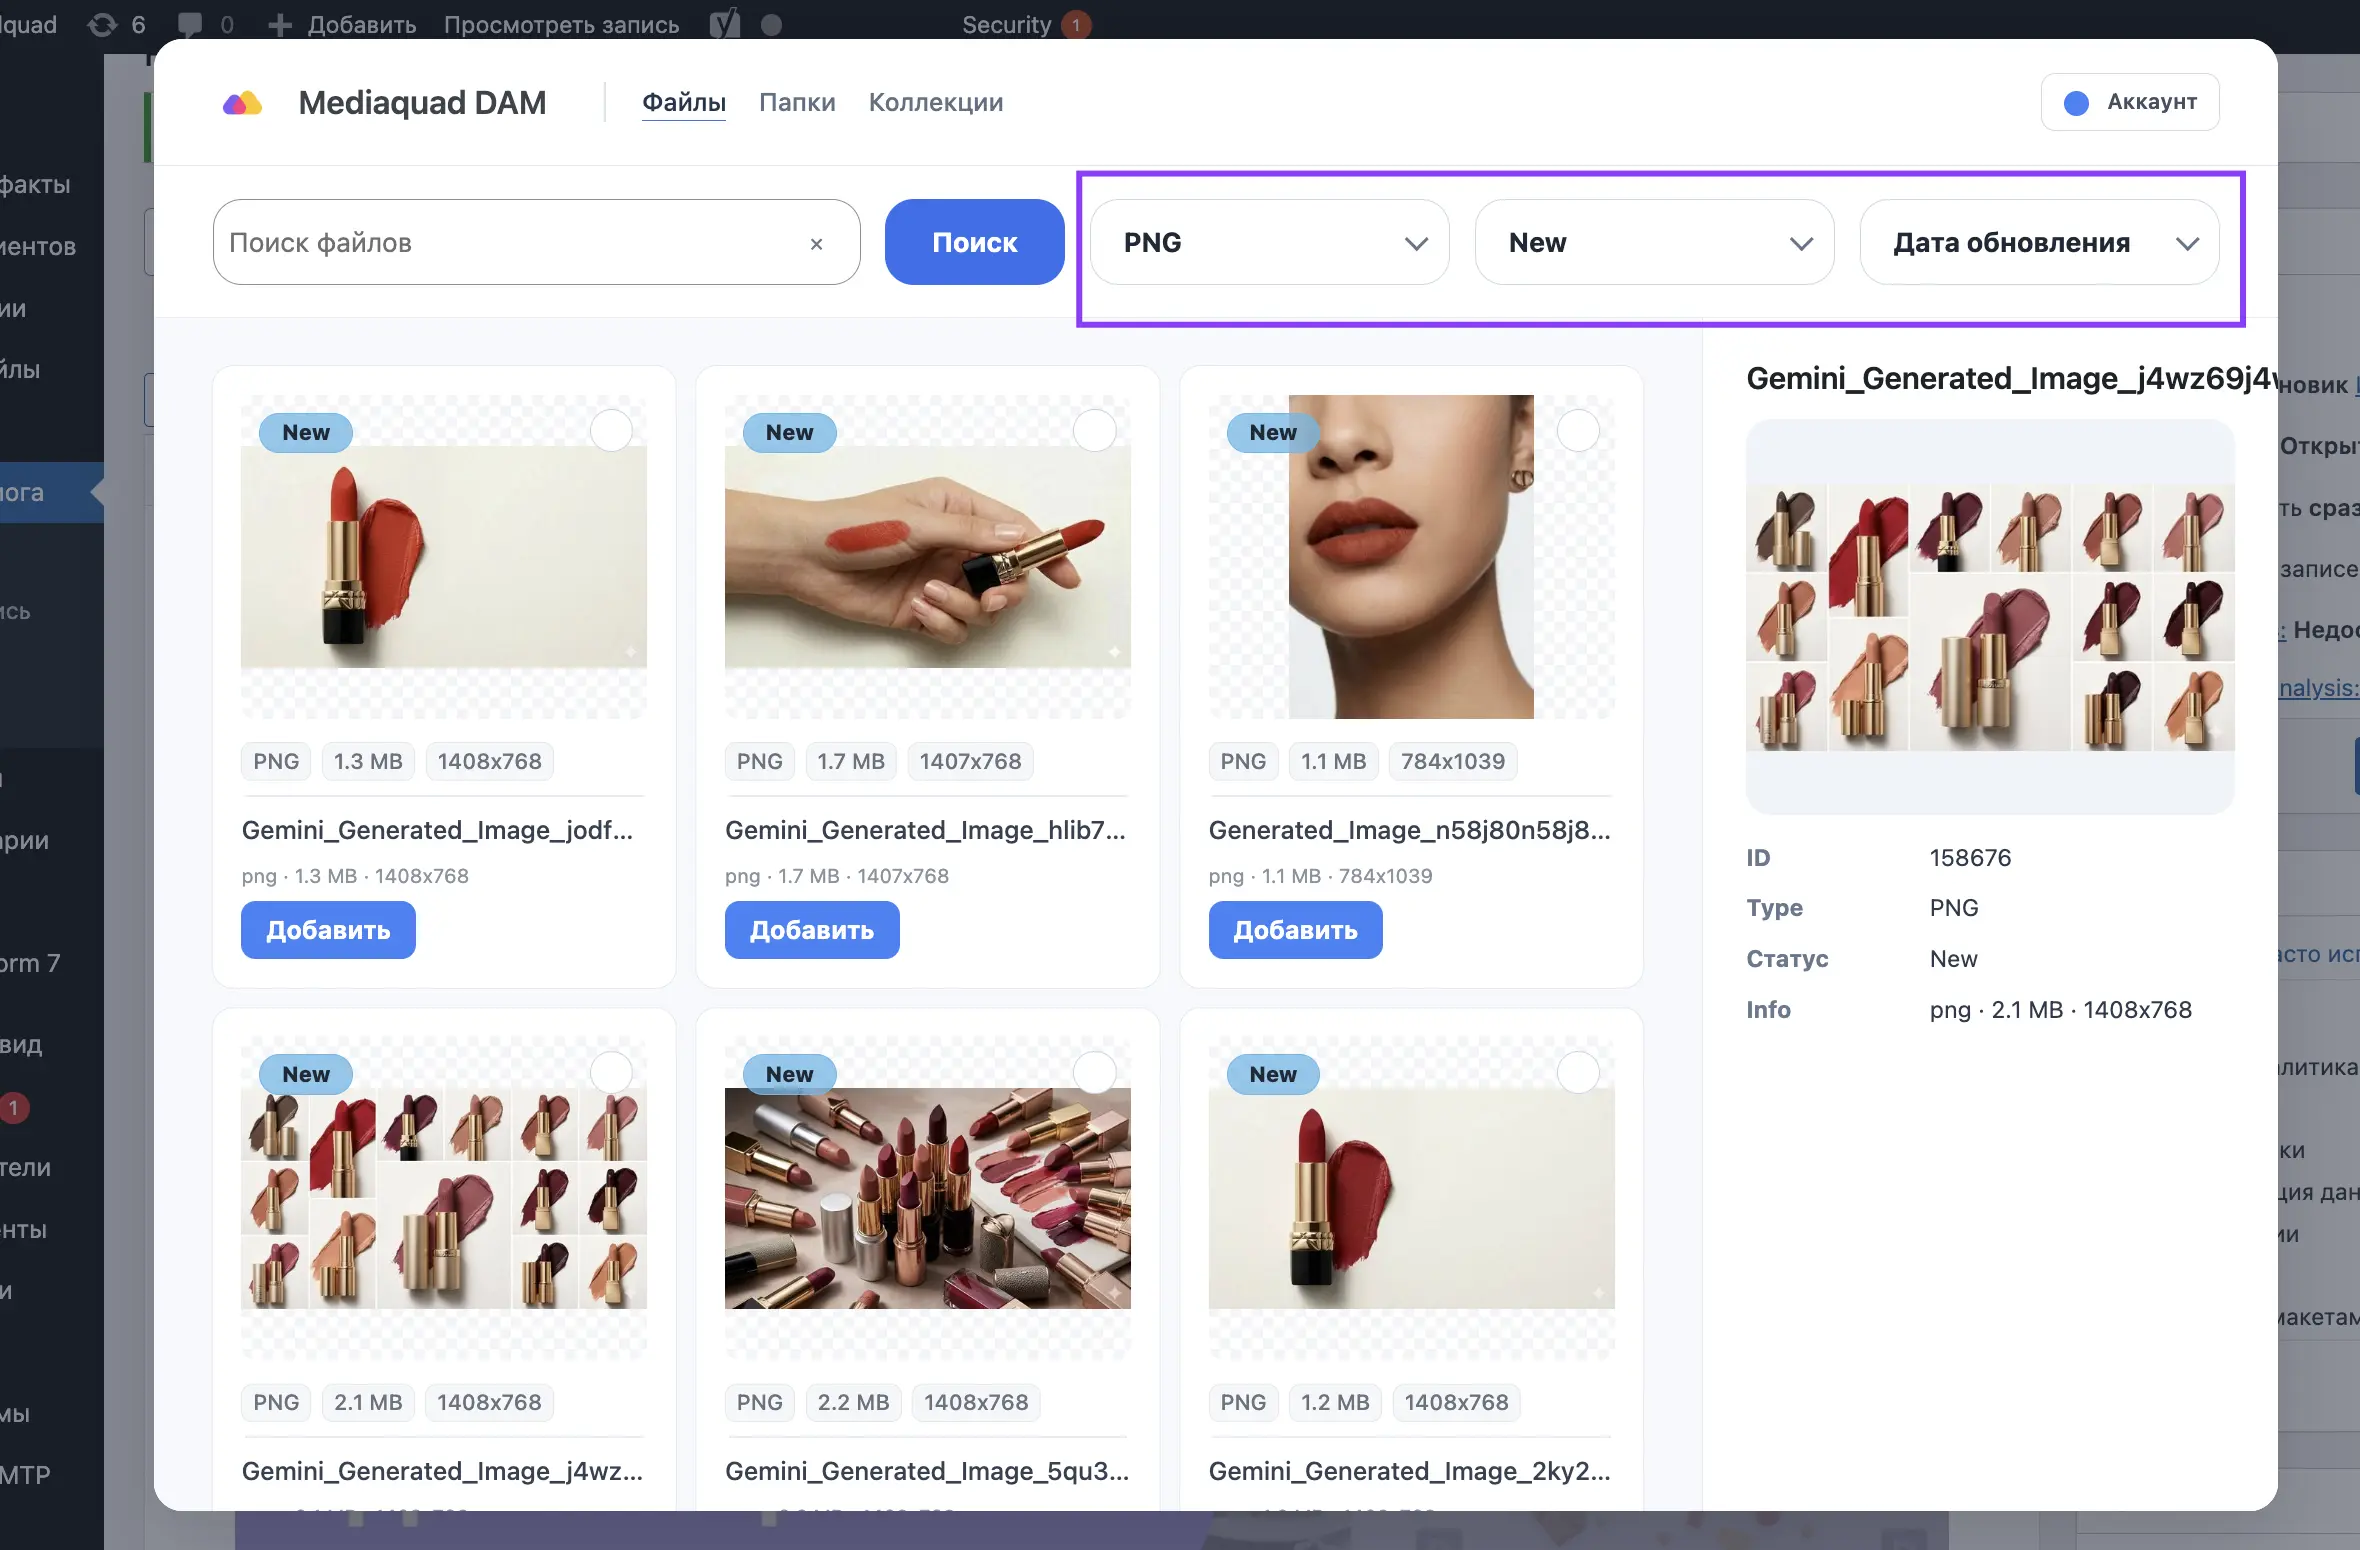The width and height of the screenshot is (2360, 1550).
Task: Click the png · 1.1 MB · 784x1039 subtitle
Action: pos(1320,876)
